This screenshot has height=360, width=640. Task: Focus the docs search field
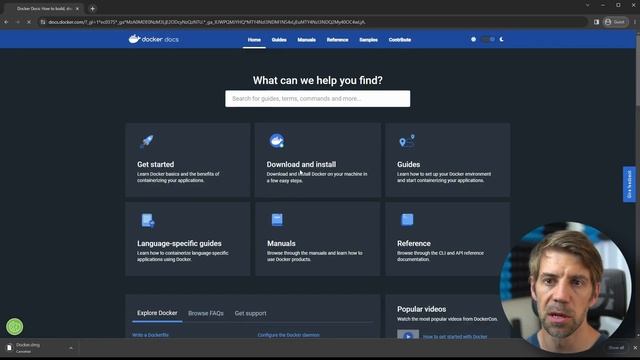coord(318,99)
